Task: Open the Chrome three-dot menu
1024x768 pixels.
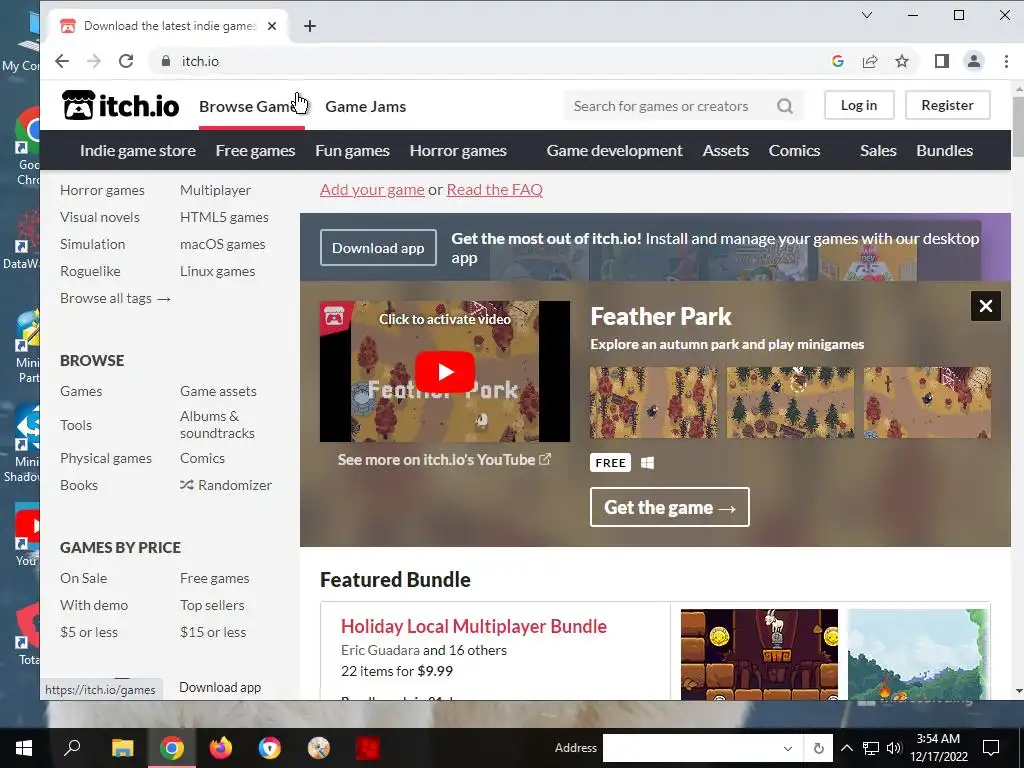Action: click(x=1006, y=61)
